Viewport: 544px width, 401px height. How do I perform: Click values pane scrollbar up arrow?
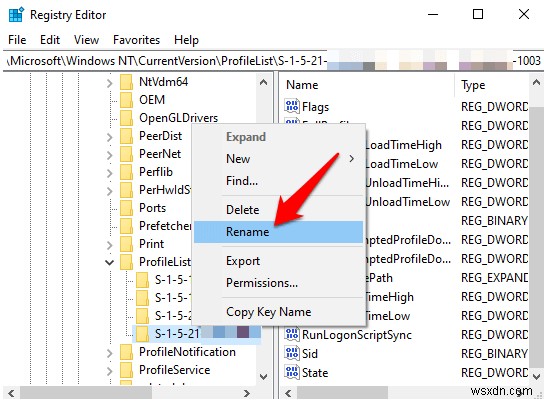[x=536, y=83]
